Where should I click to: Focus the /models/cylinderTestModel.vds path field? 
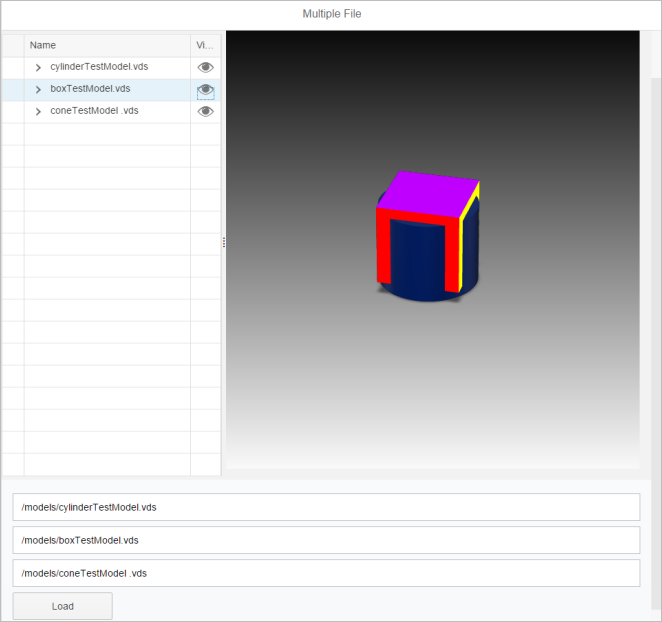(326, 507)
